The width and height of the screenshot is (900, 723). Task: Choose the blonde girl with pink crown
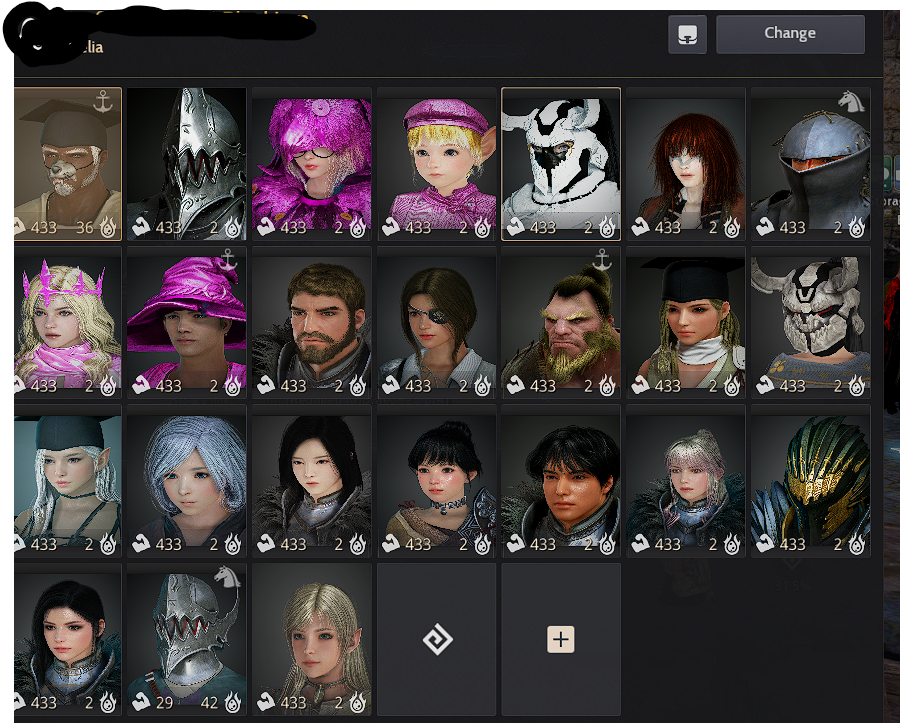(68, 322)
